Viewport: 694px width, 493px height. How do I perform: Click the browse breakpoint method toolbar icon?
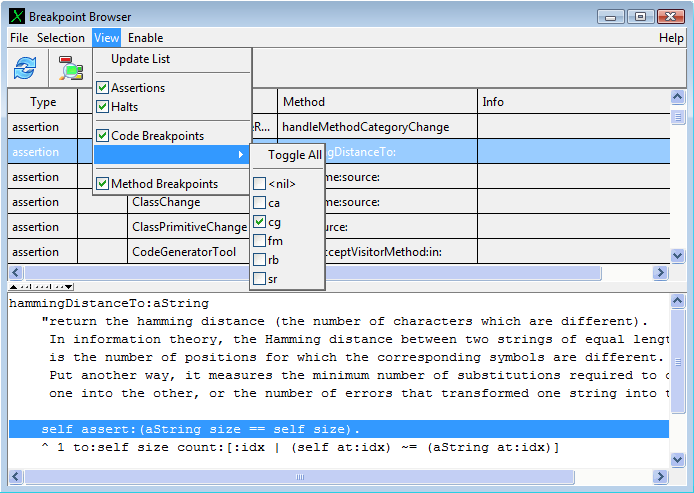point(71,68)
